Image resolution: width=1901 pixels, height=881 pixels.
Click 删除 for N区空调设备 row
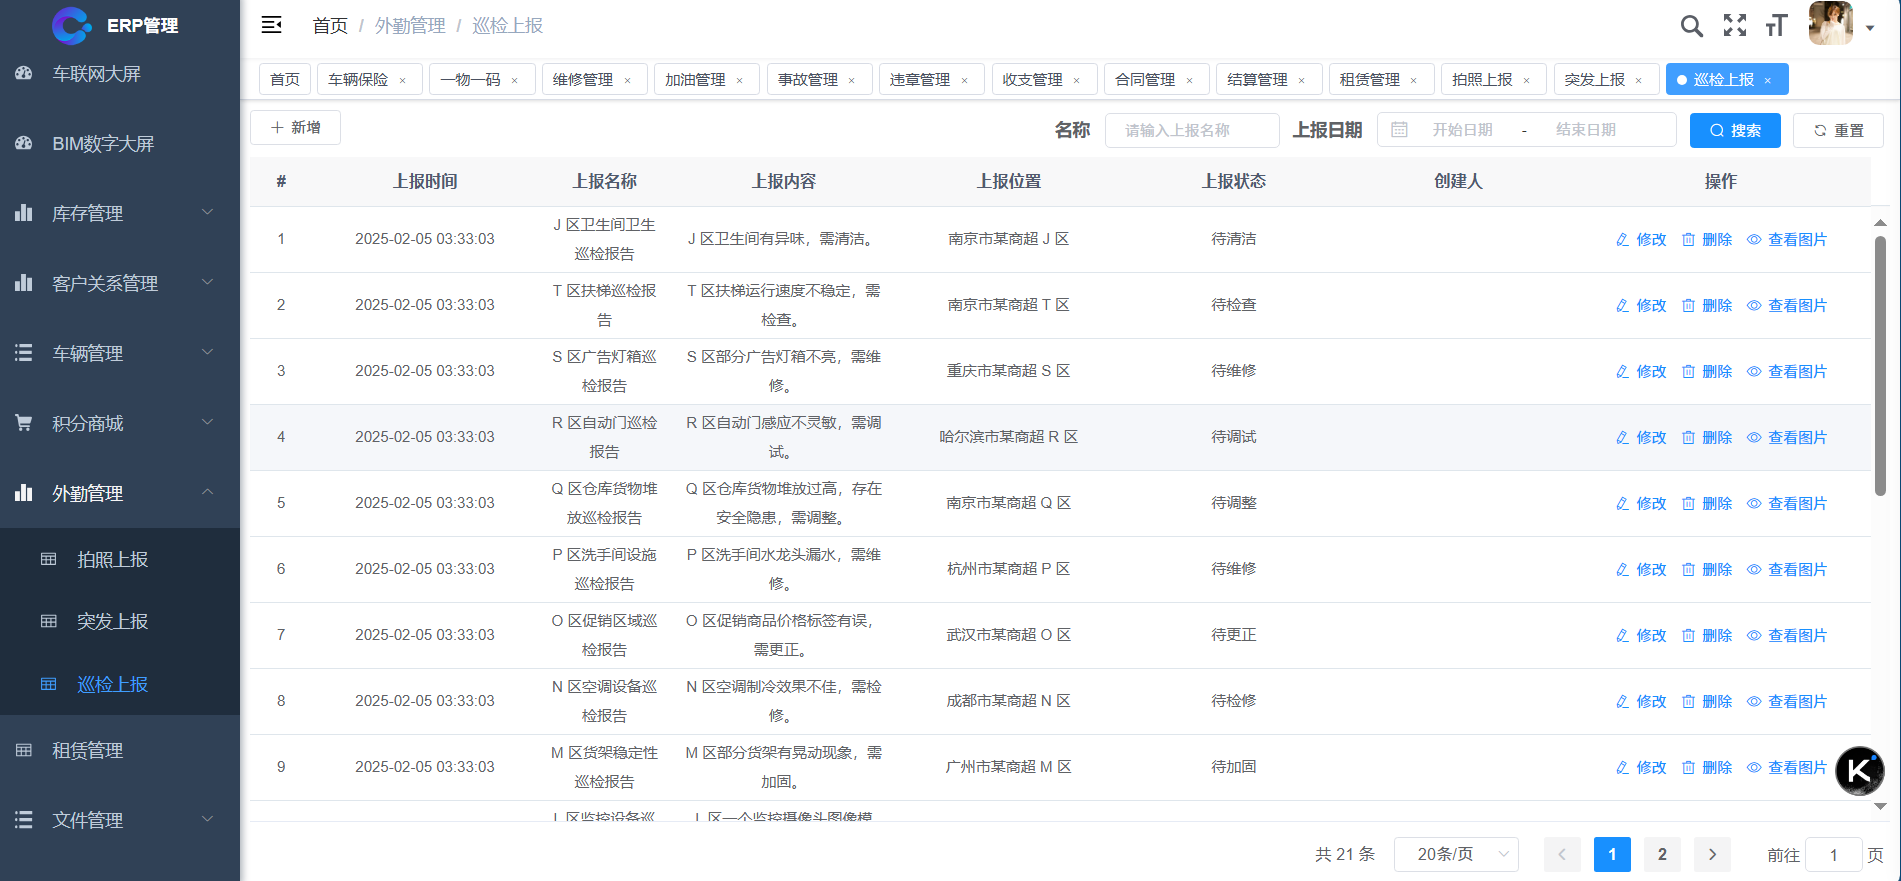[1707, 702]
